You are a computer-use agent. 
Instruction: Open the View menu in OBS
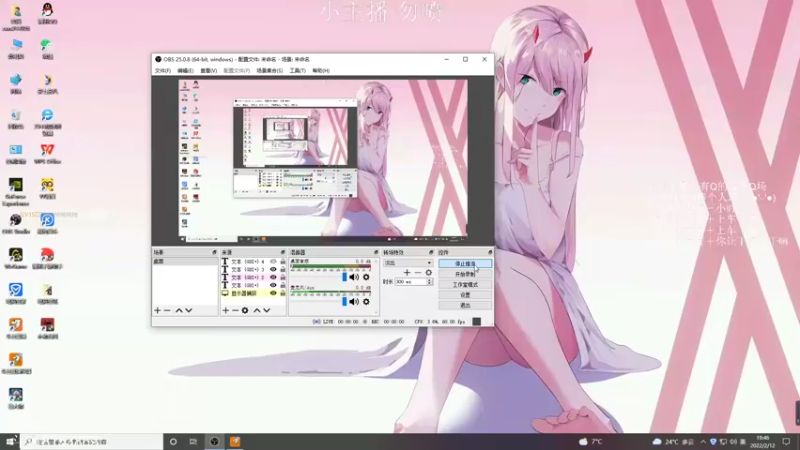tap(209, 70)
